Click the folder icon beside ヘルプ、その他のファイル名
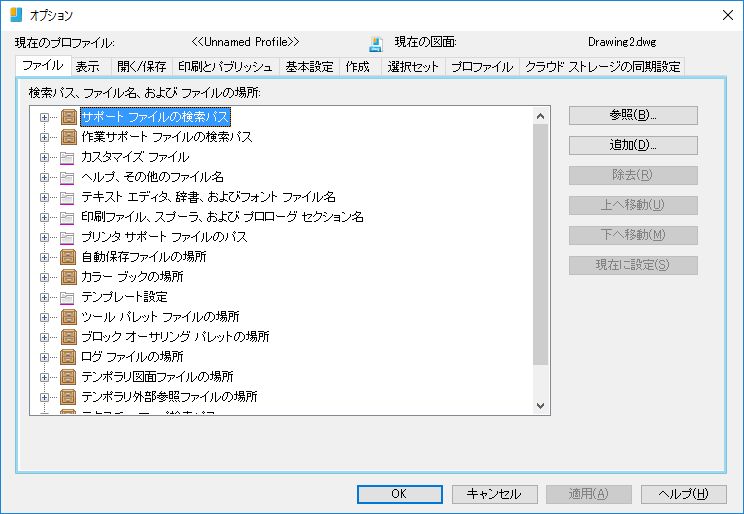The image size is (744, 514). (x=67, y=178)
